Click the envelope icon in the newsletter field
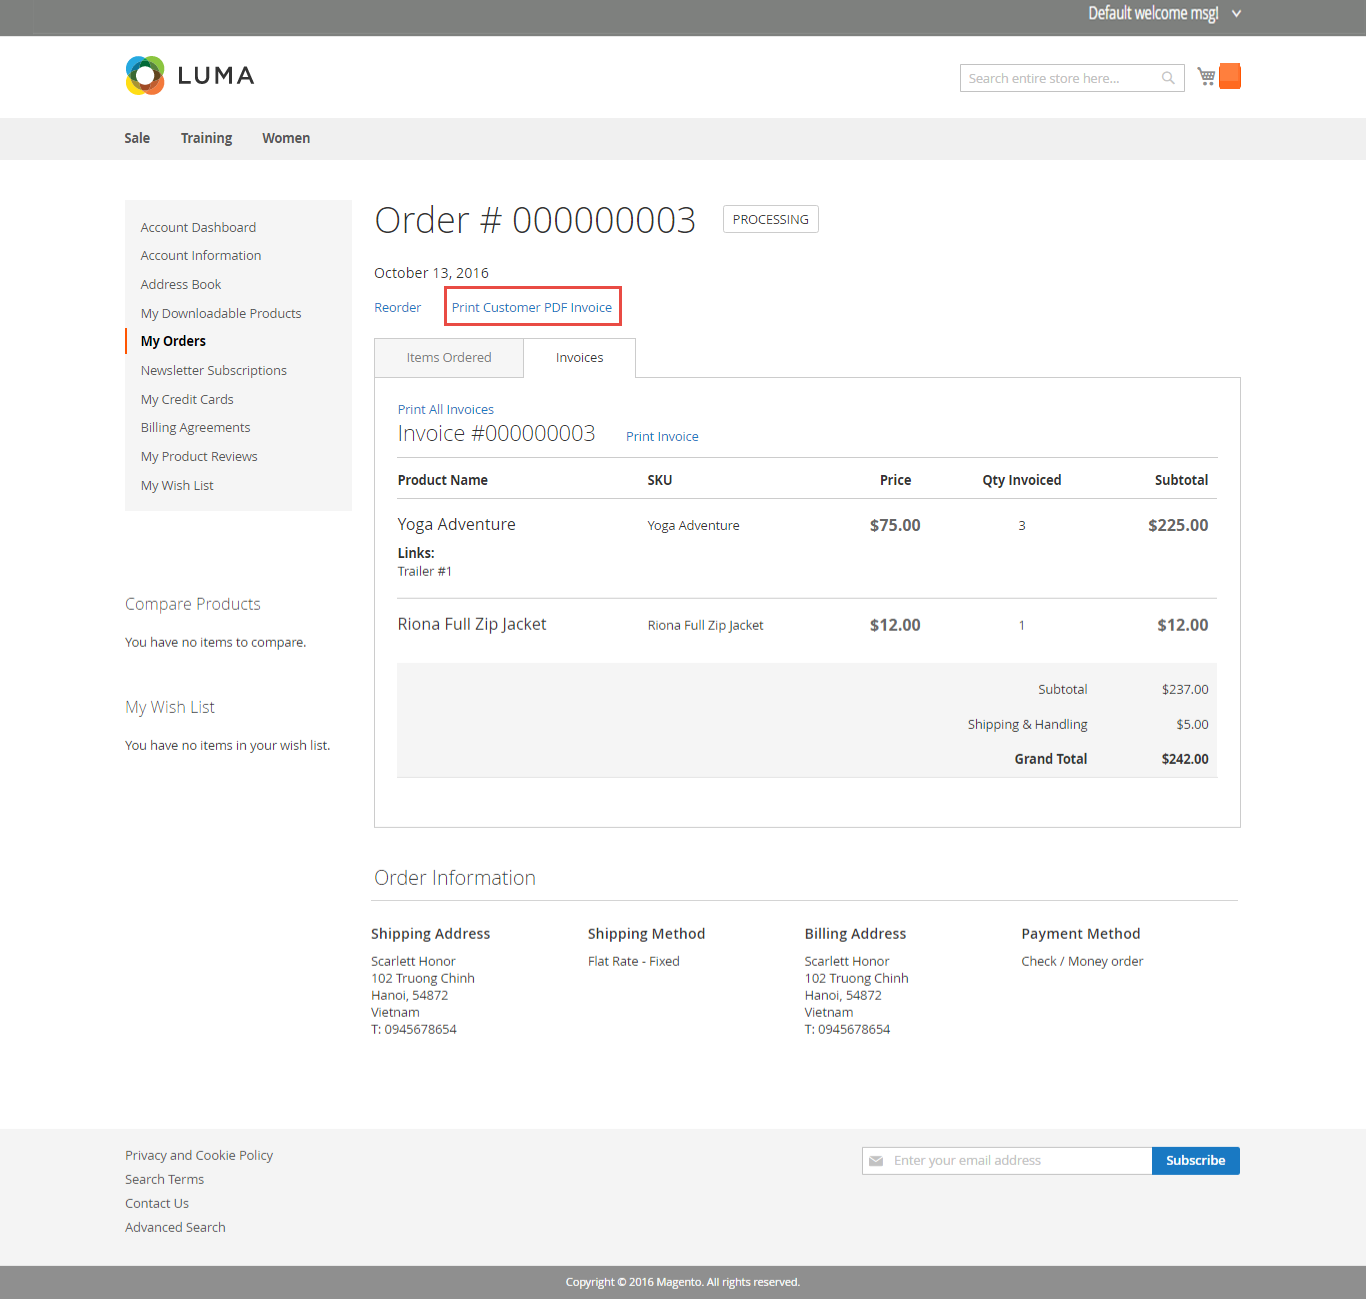 tap(877, 1160)
